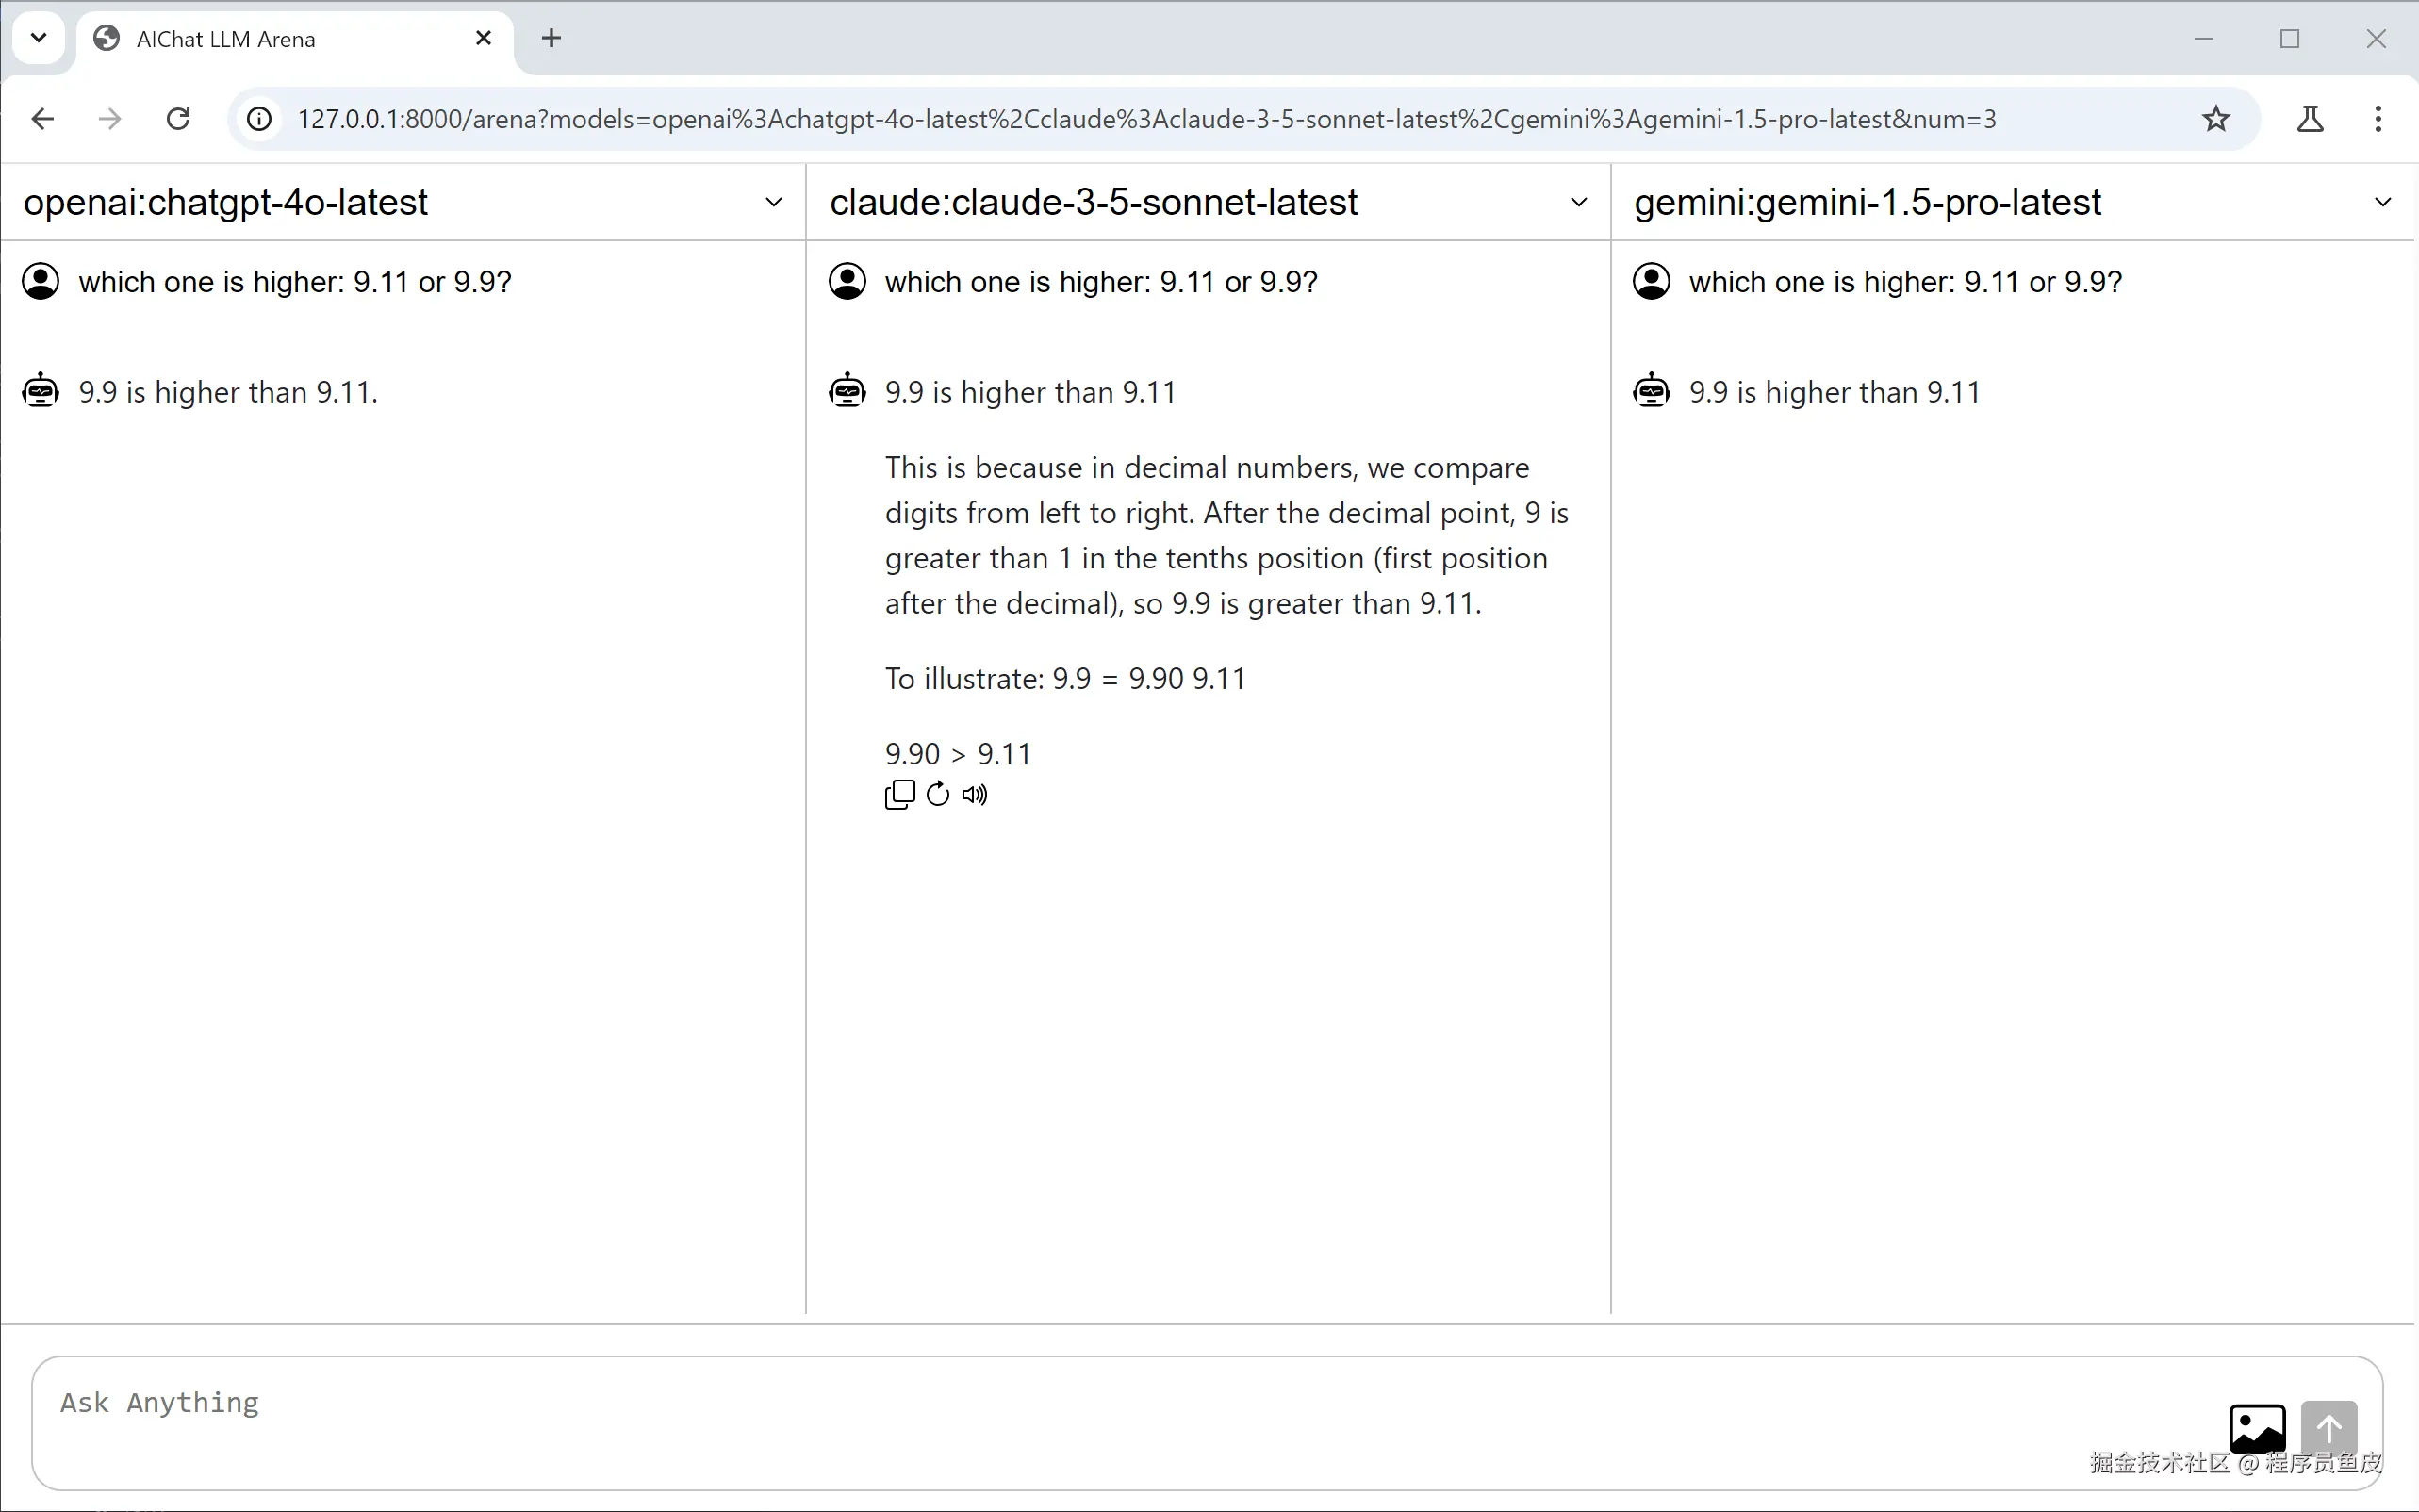
Task: Open Chrome three-dot menu
Action: point(2378,119)
